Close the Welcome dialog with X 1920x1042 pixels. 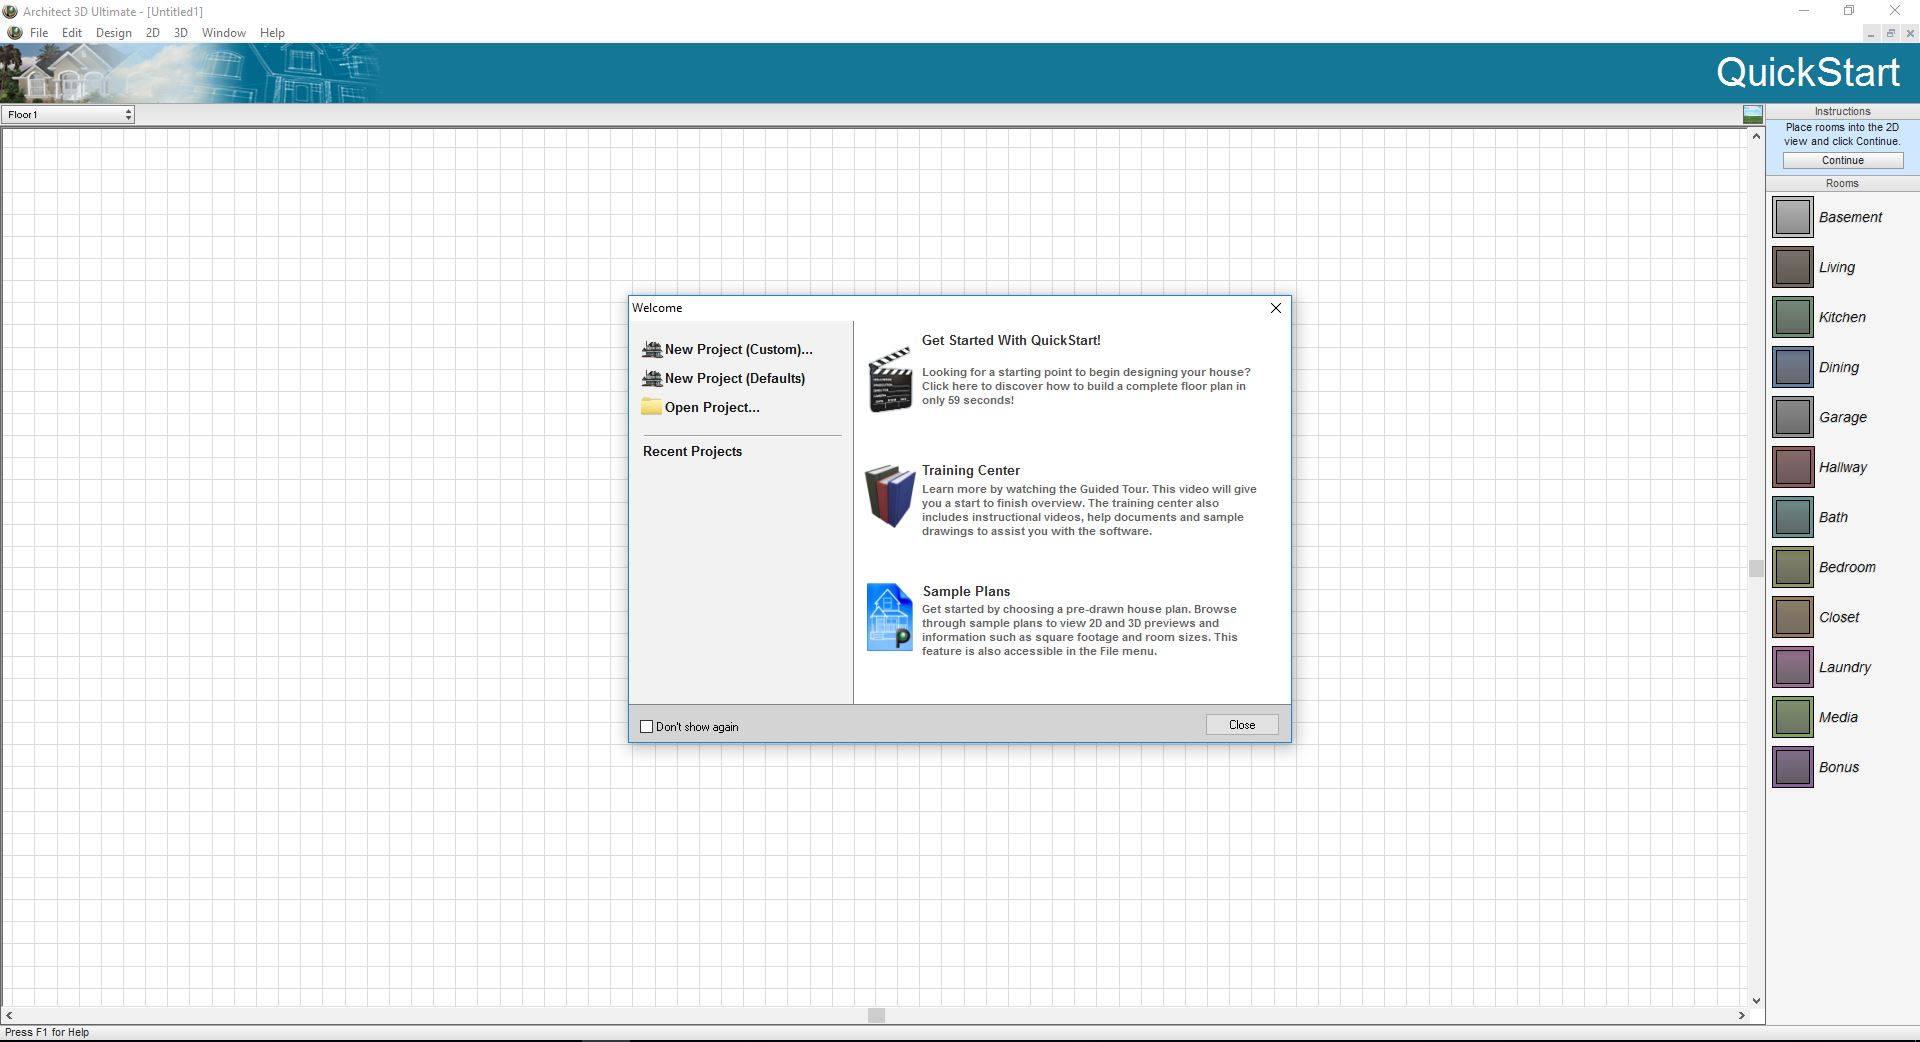pyautogui.click(x=1275, y=308)
